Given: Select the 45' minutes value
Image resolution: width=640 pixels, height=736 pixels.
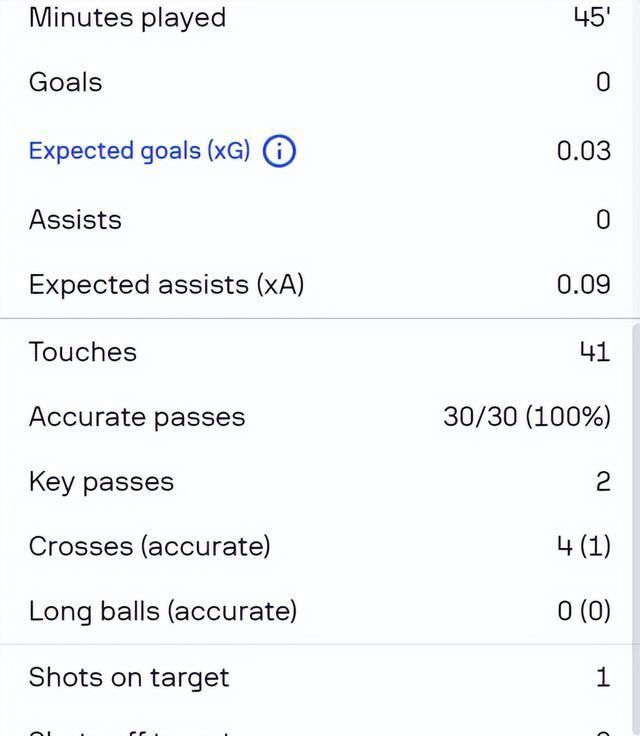Looking at the screenshot, I should tap(591, 18).
